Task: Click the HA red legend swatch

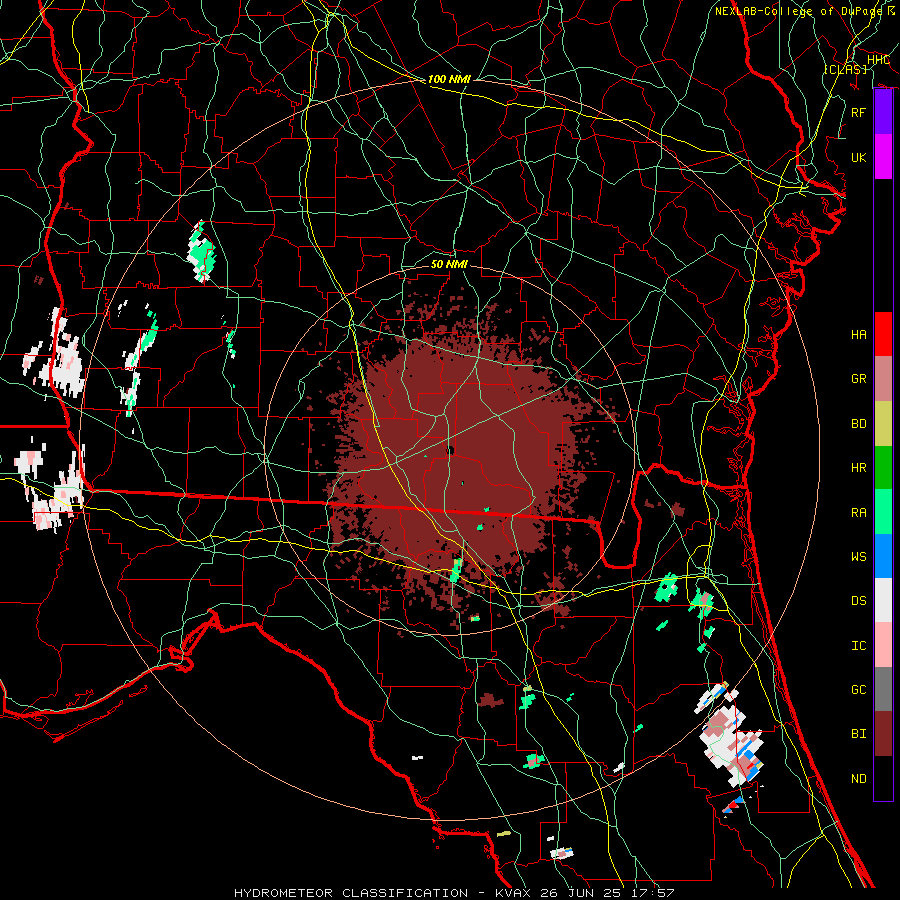Action: 883,334
